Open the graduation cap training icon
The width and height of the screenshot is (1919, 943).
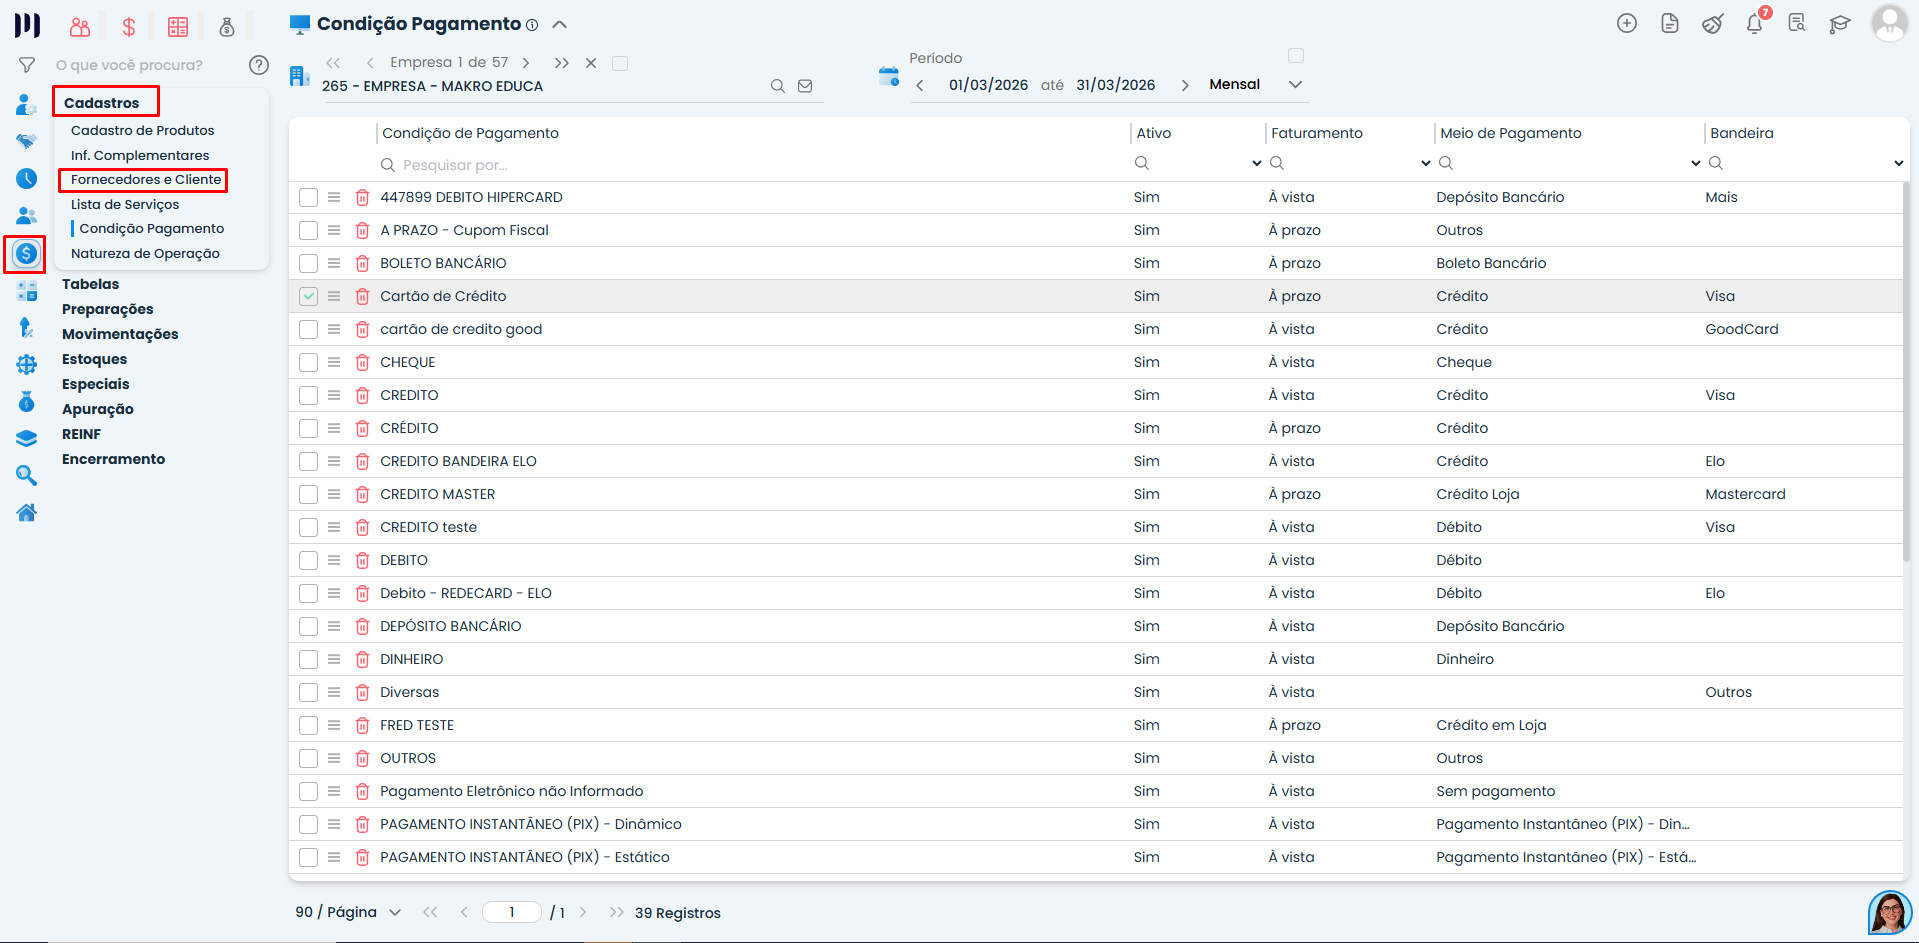point(1840,23)
